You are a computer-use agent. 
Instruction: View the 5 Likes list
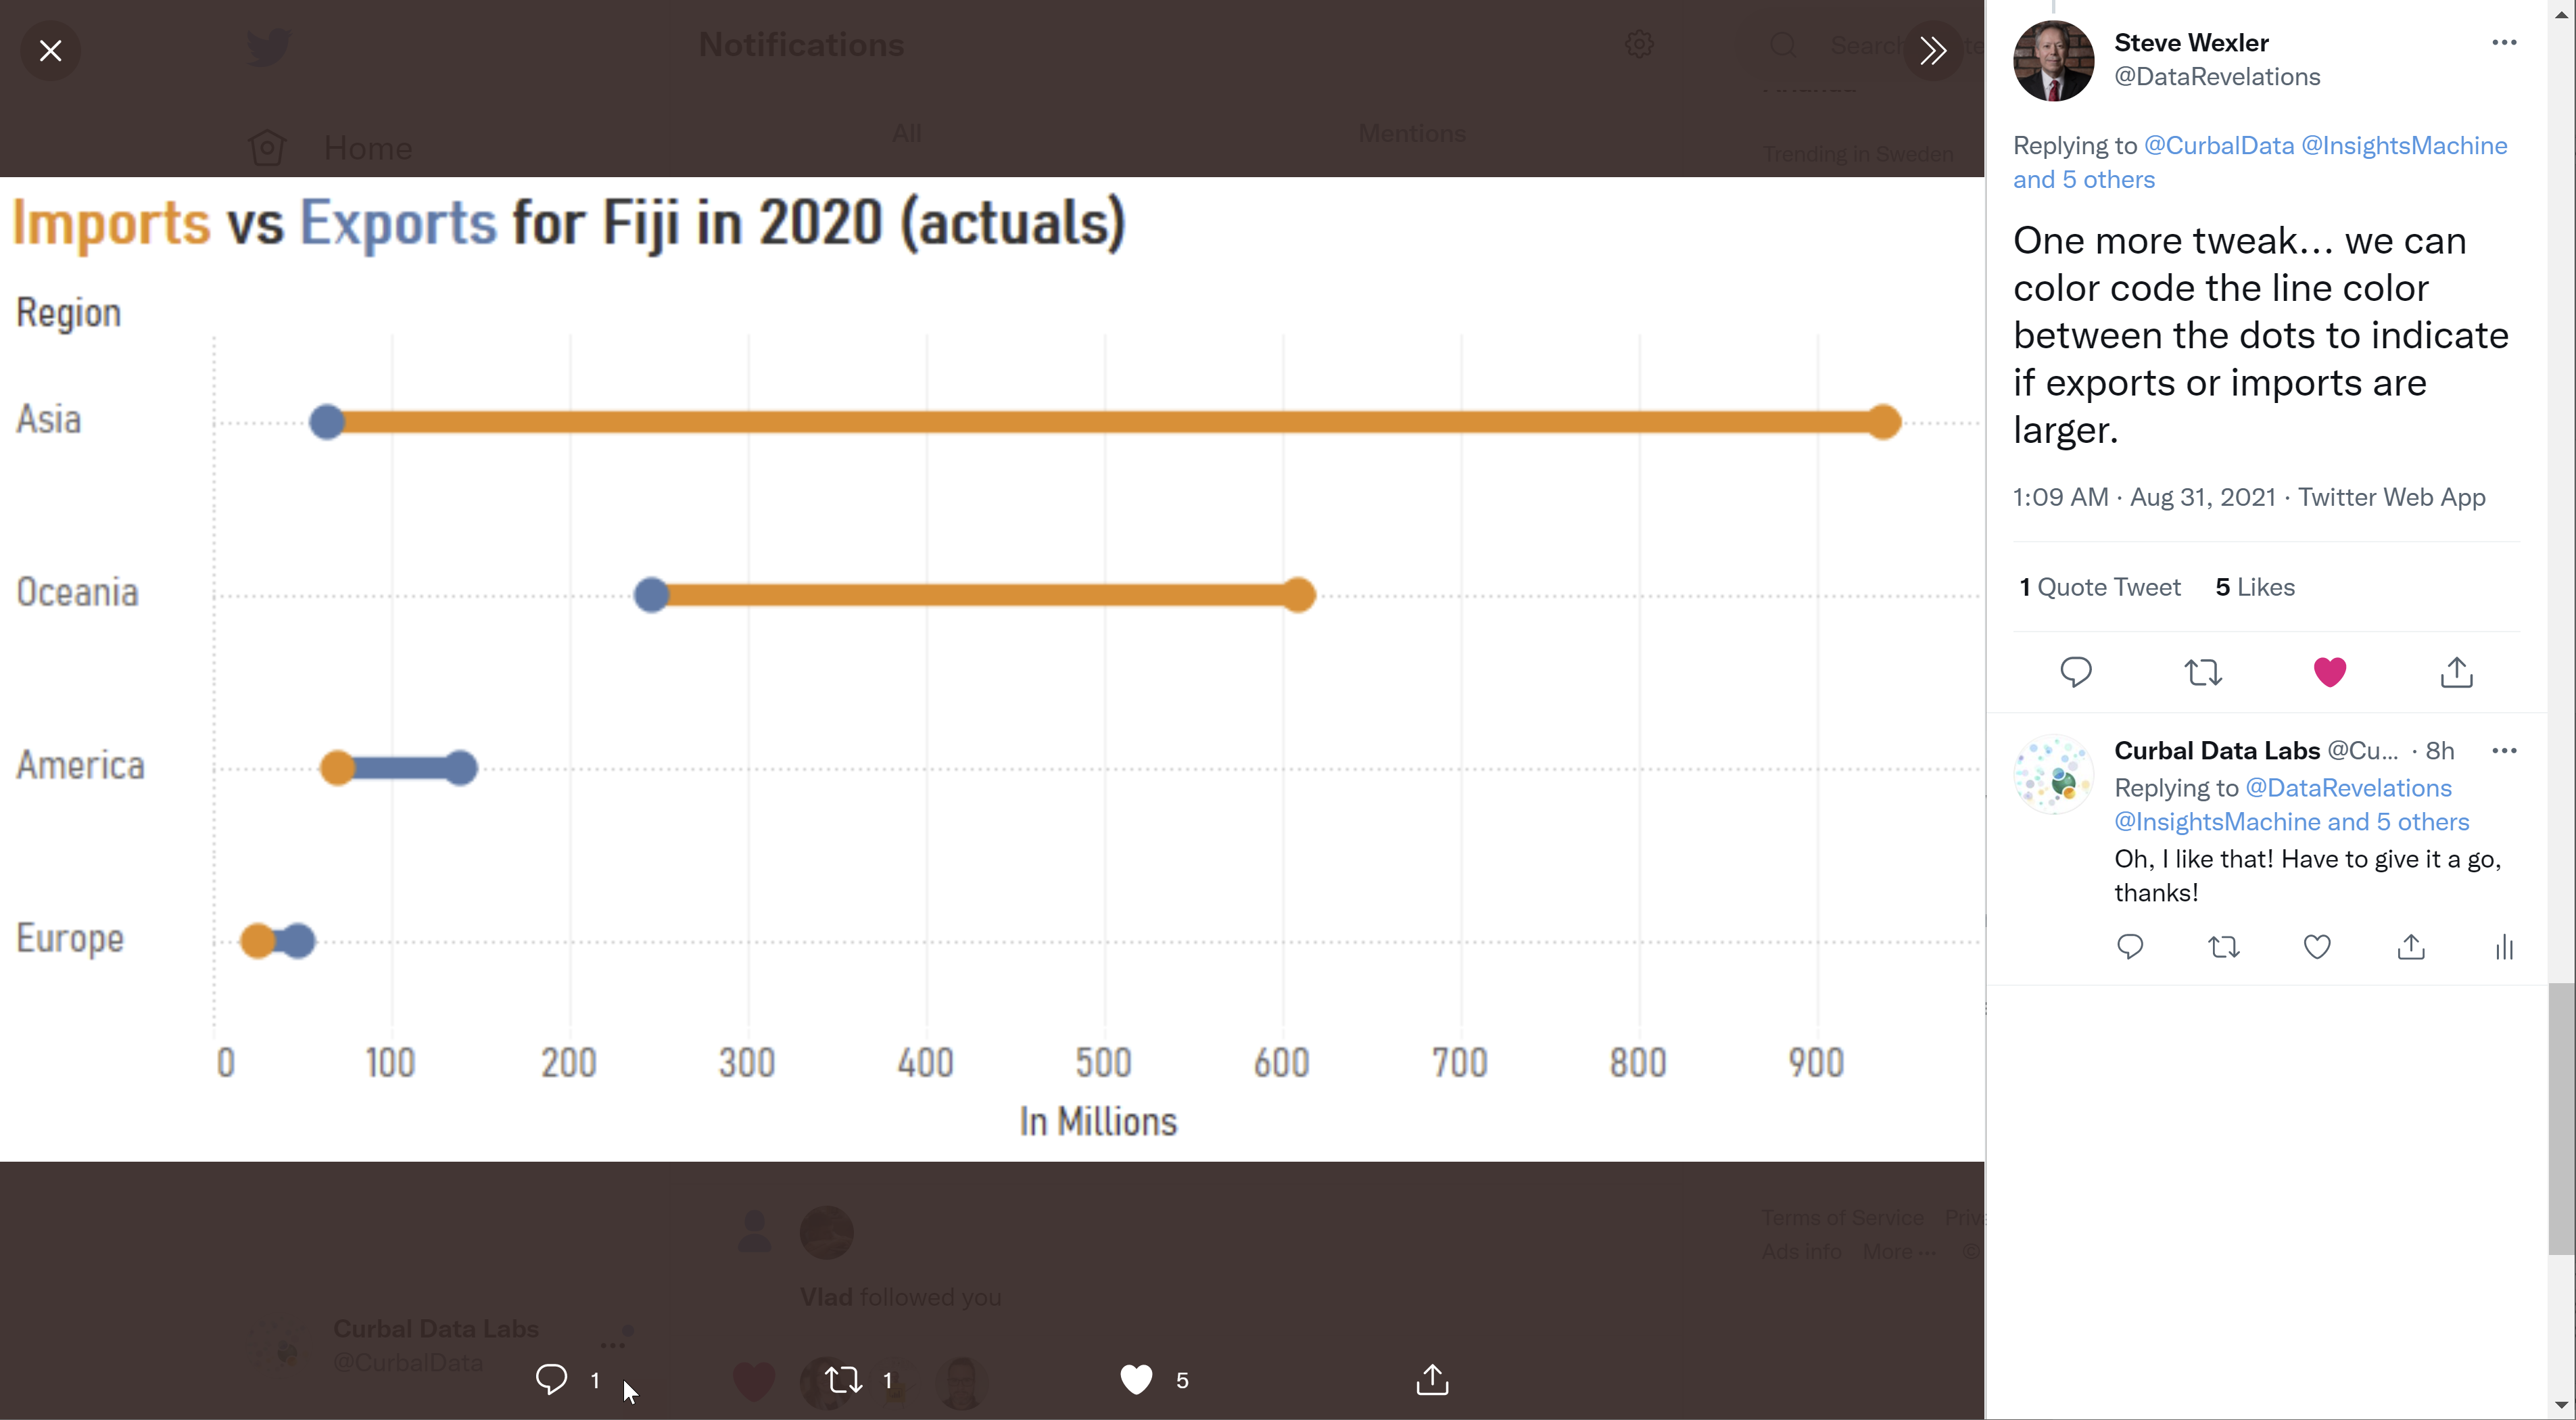tap(2254, 587)
